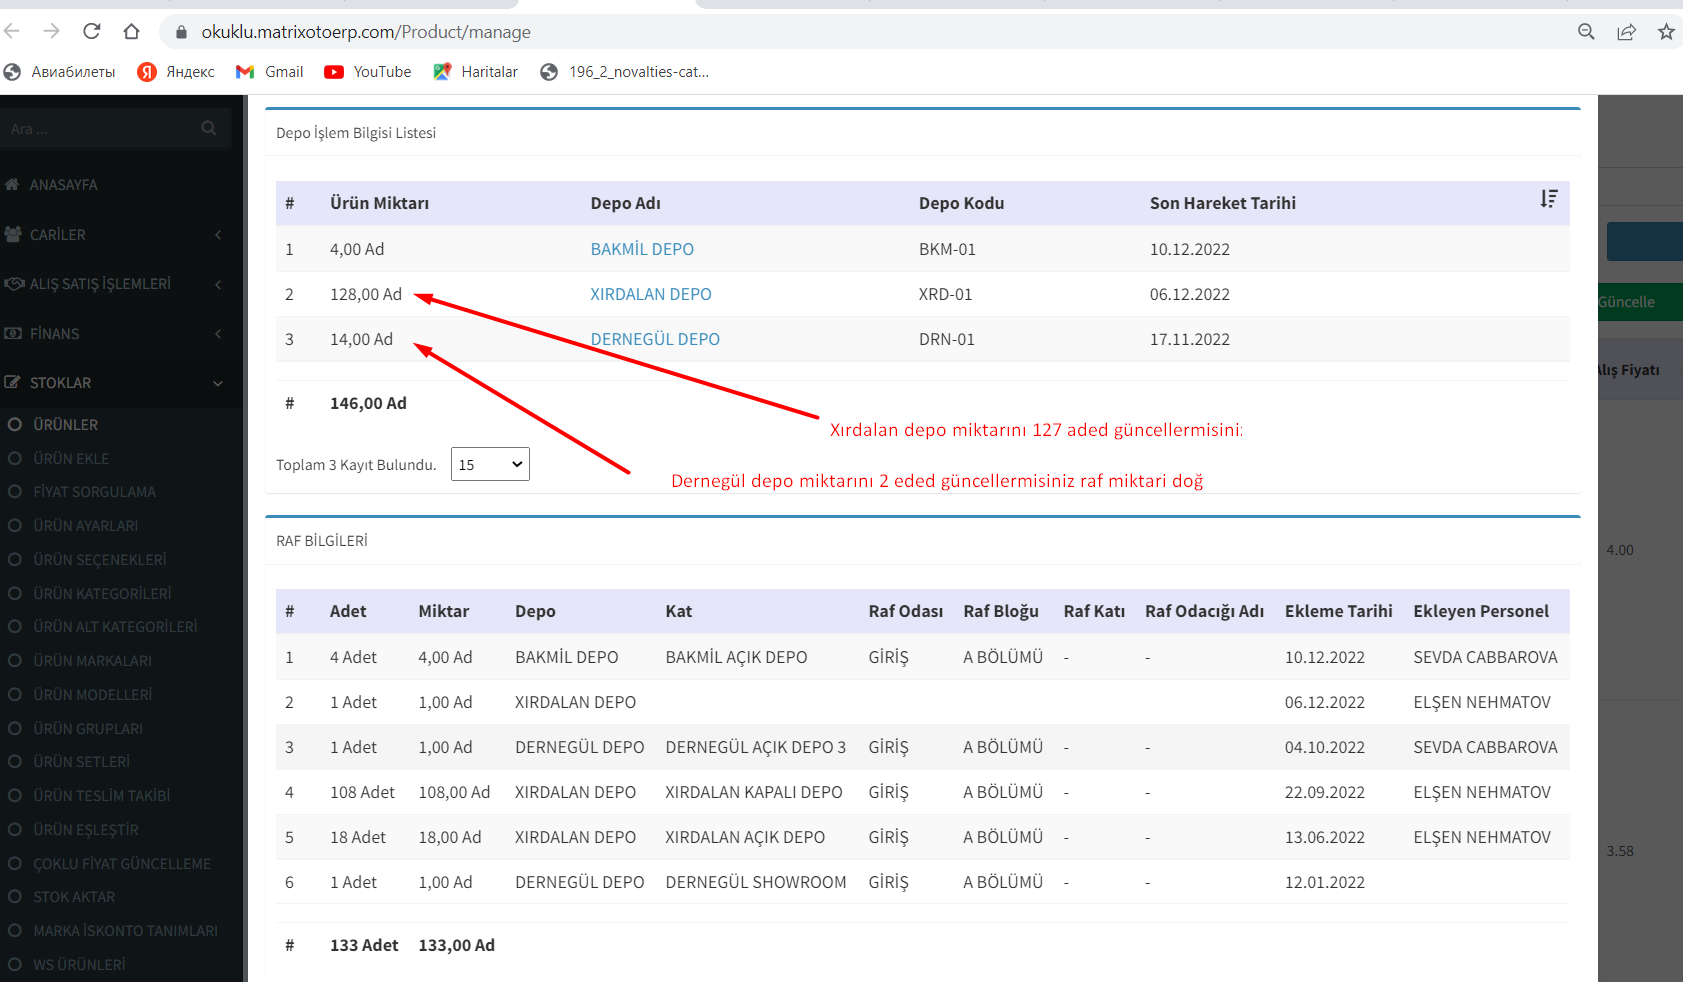Click the browser home icon

131,32
